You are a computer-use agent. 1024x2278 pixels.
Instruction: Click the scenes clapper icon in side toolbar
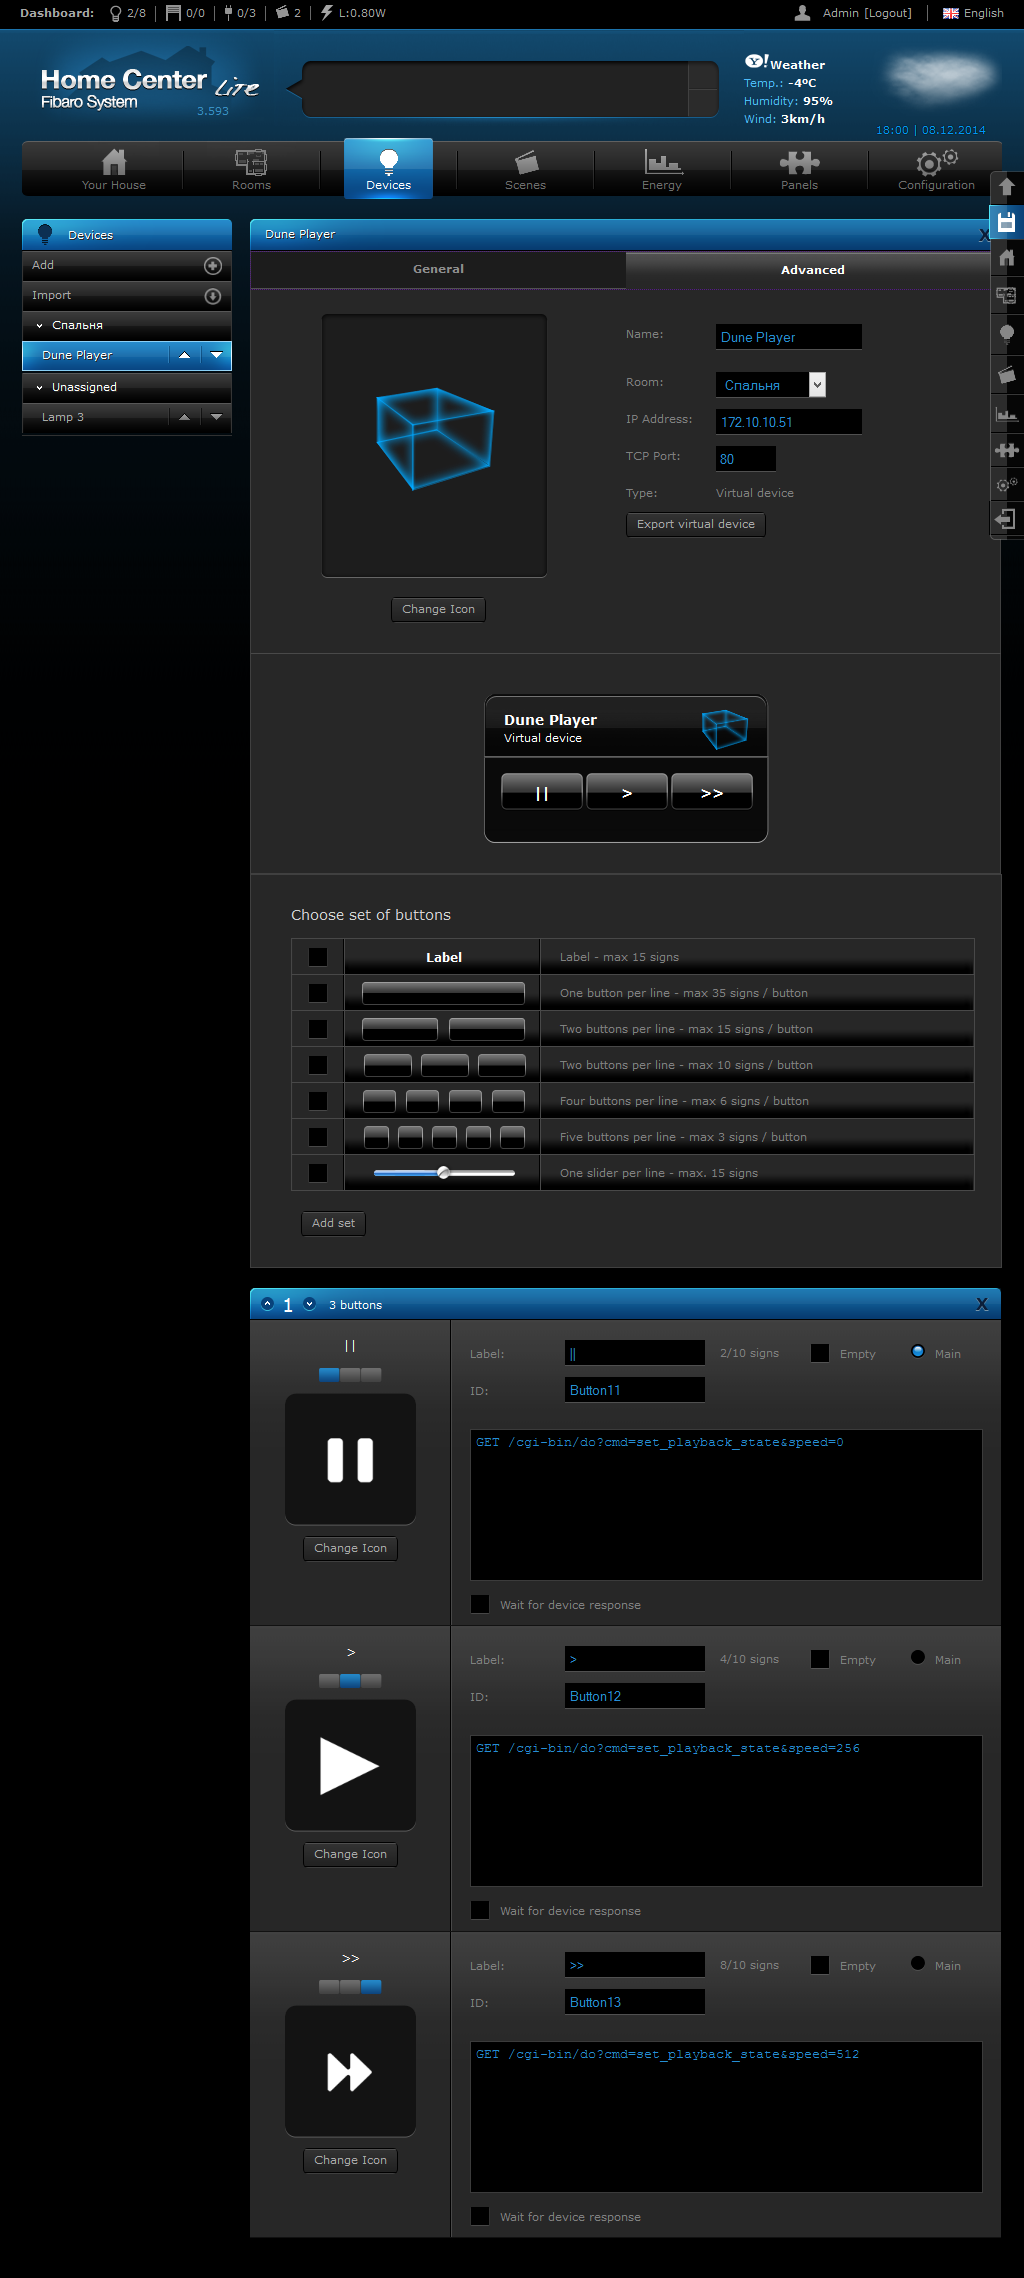1007,374
